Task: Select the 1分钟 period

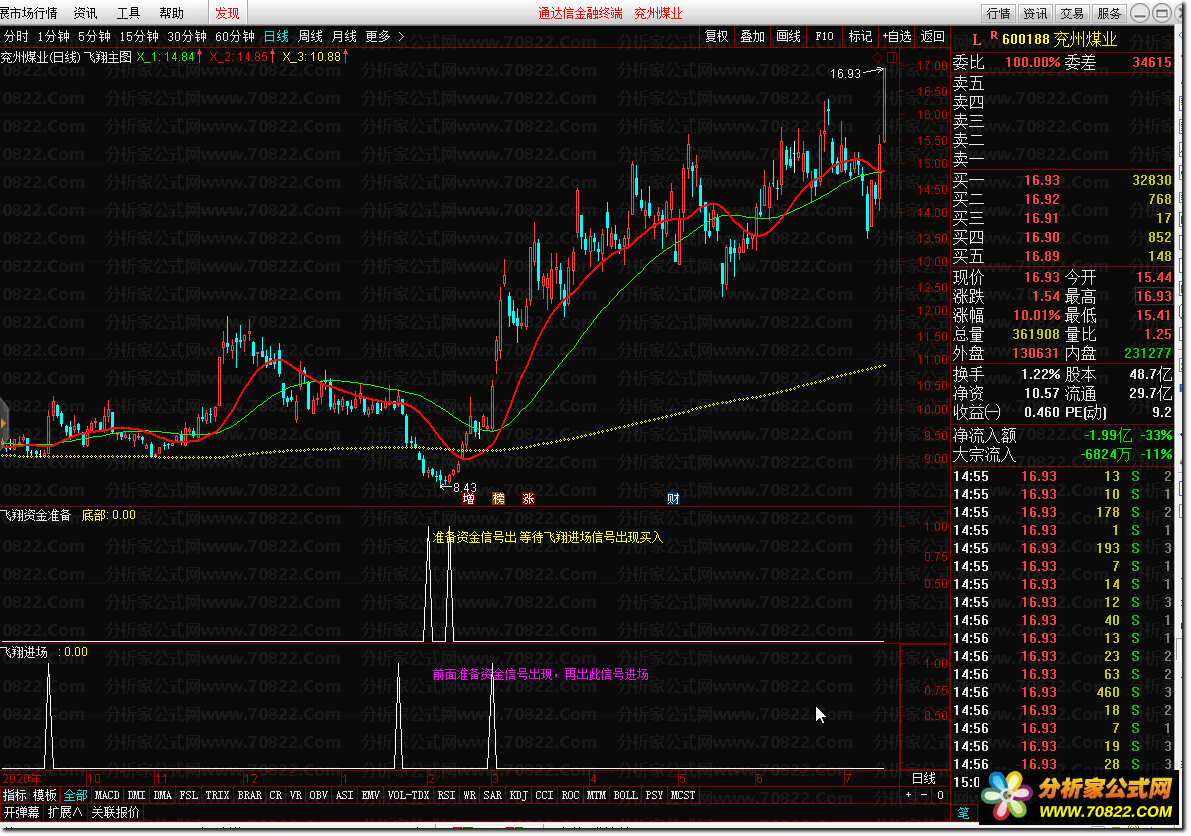Action: (53, 36)
